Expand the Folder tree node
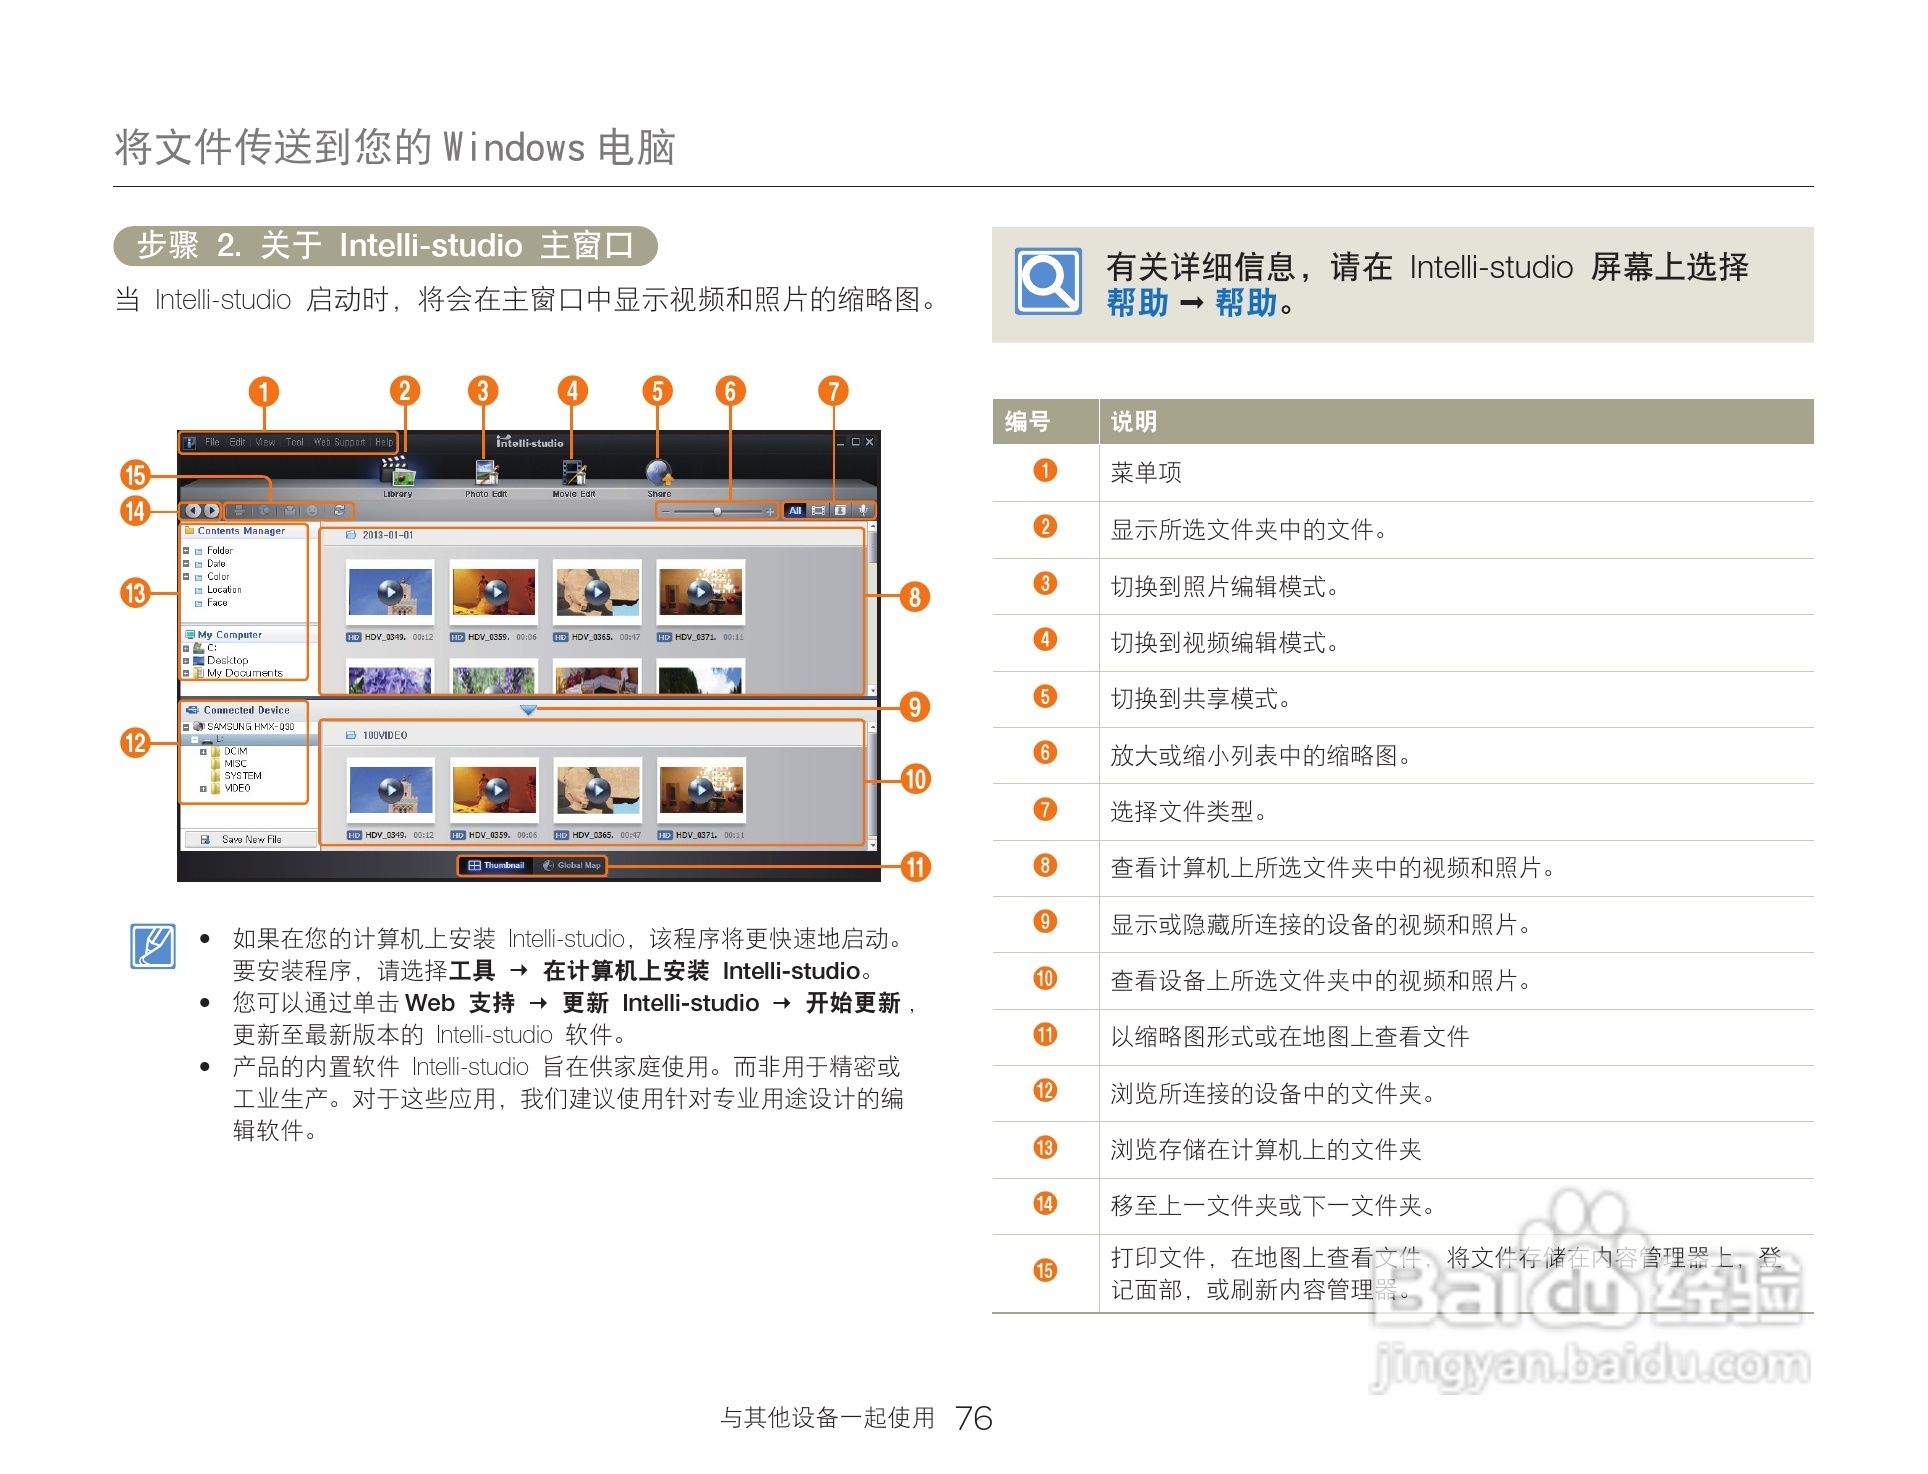Image resolution: width=1928 pixels, height=1474 pixels. (x=186, y=551)
